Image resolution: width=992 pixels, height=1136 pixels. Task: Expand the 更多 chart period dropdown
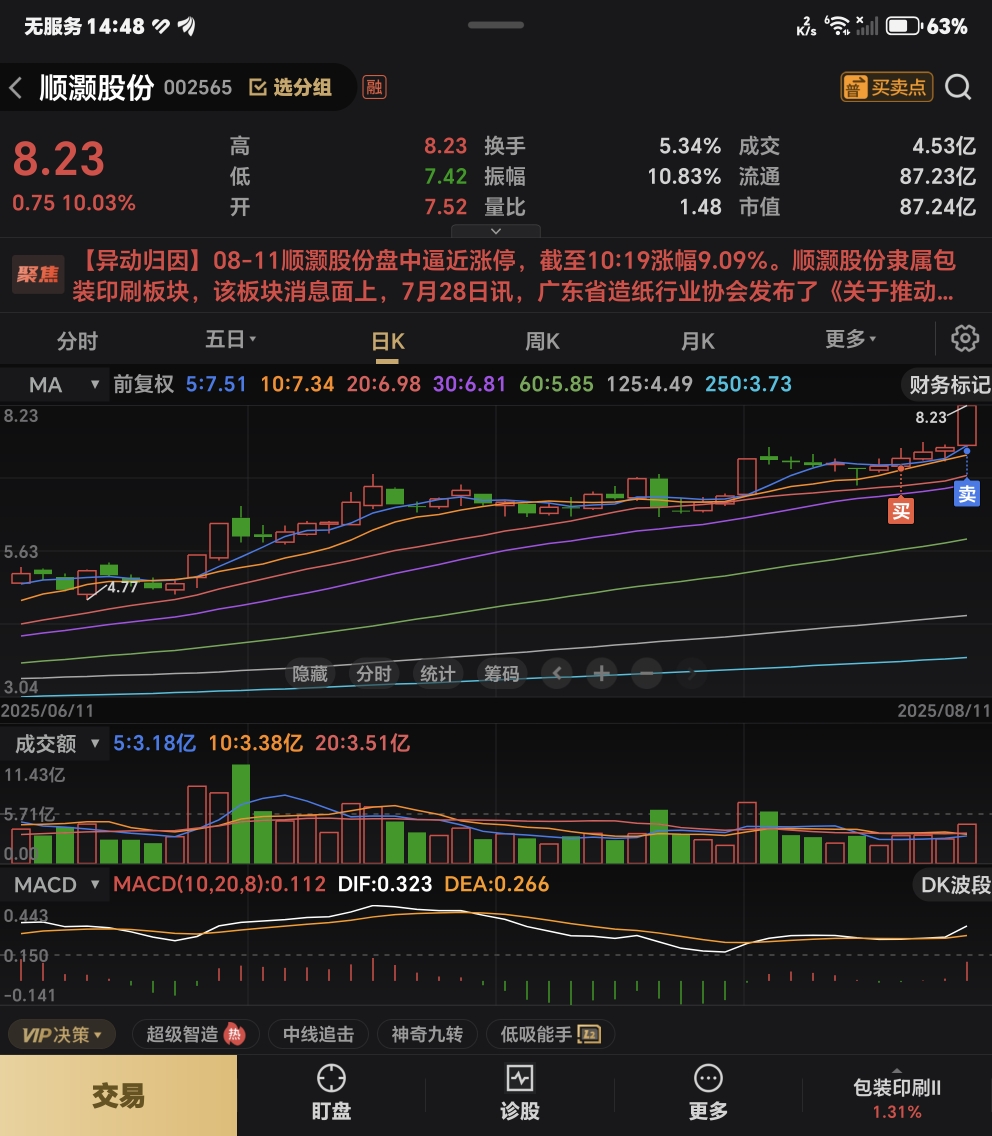tap(851, 338)
